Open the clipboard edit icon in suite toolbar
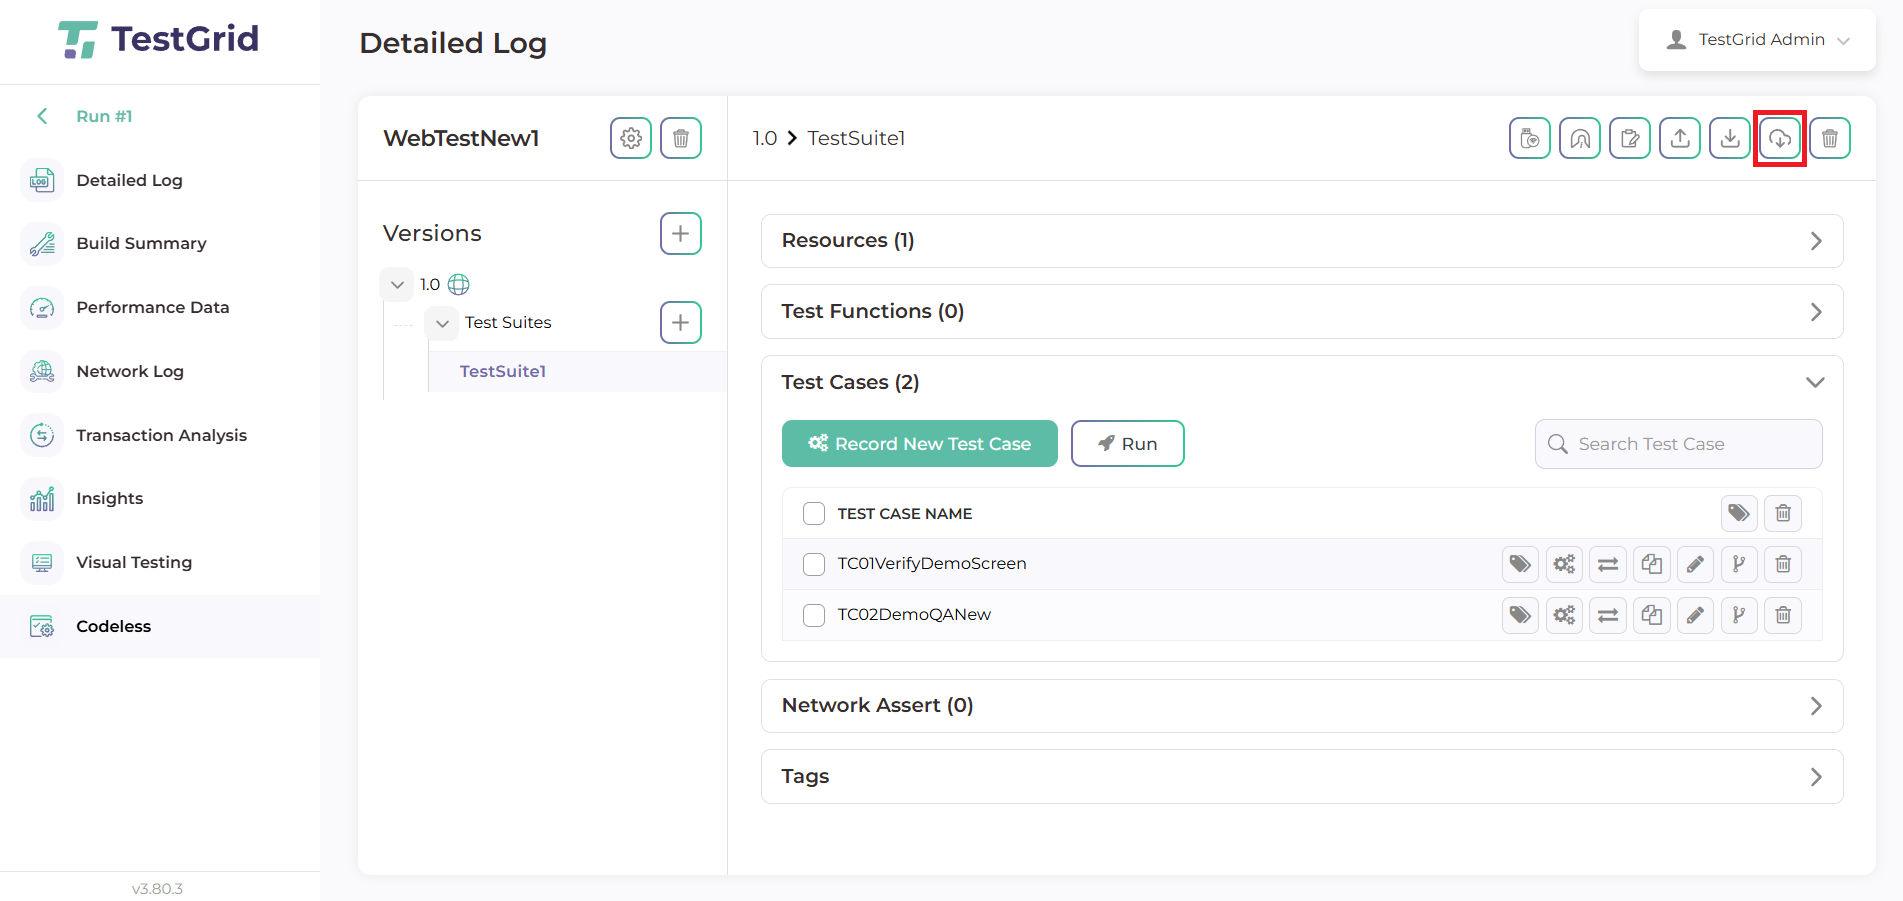 1630,138
